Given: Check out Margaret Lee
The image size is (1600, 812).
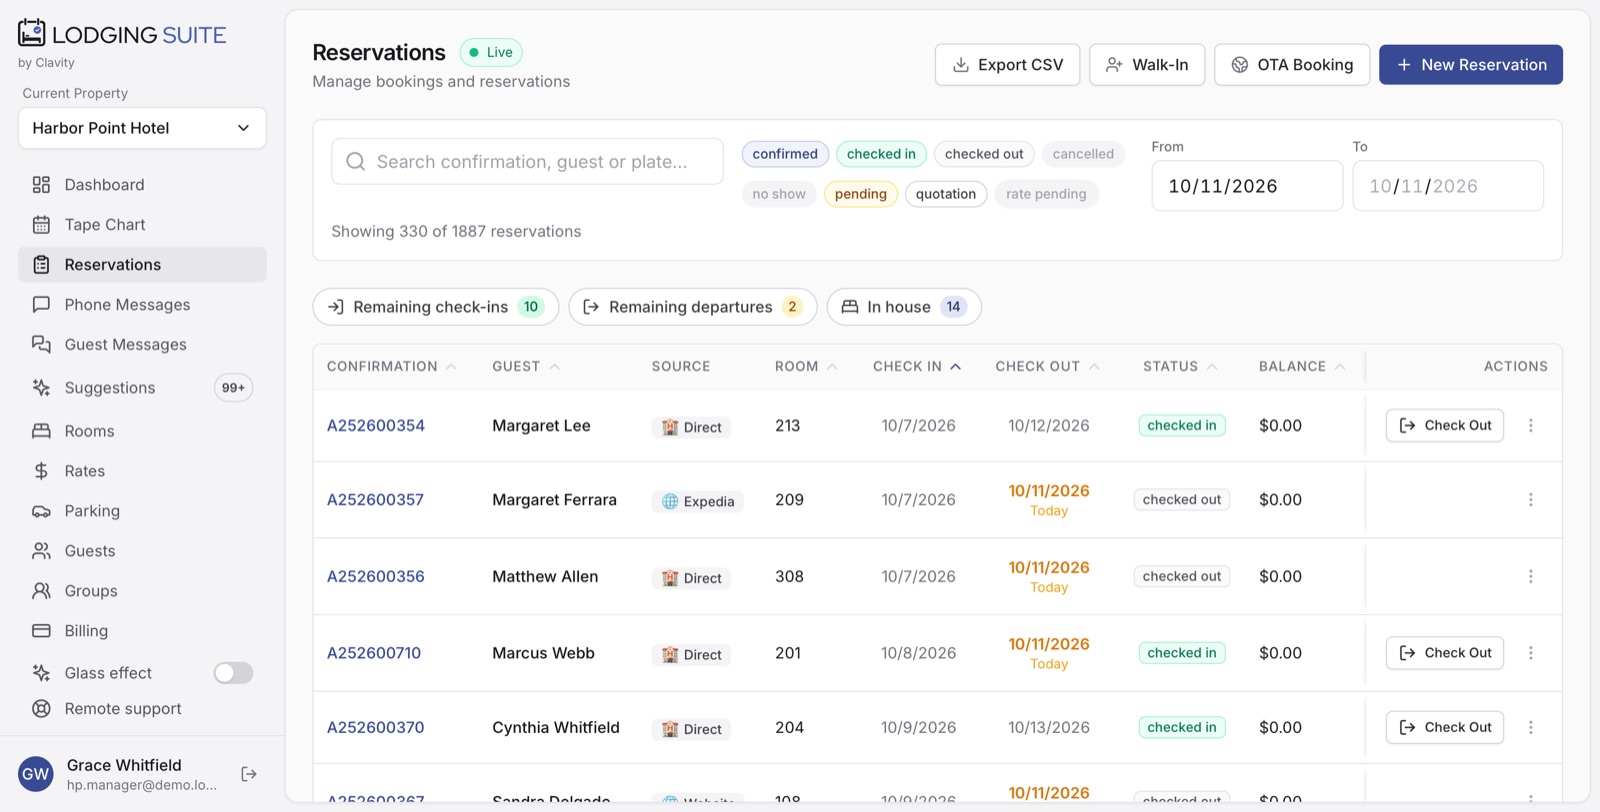Looking at the screenshot, I should [x=1445, y=426].
